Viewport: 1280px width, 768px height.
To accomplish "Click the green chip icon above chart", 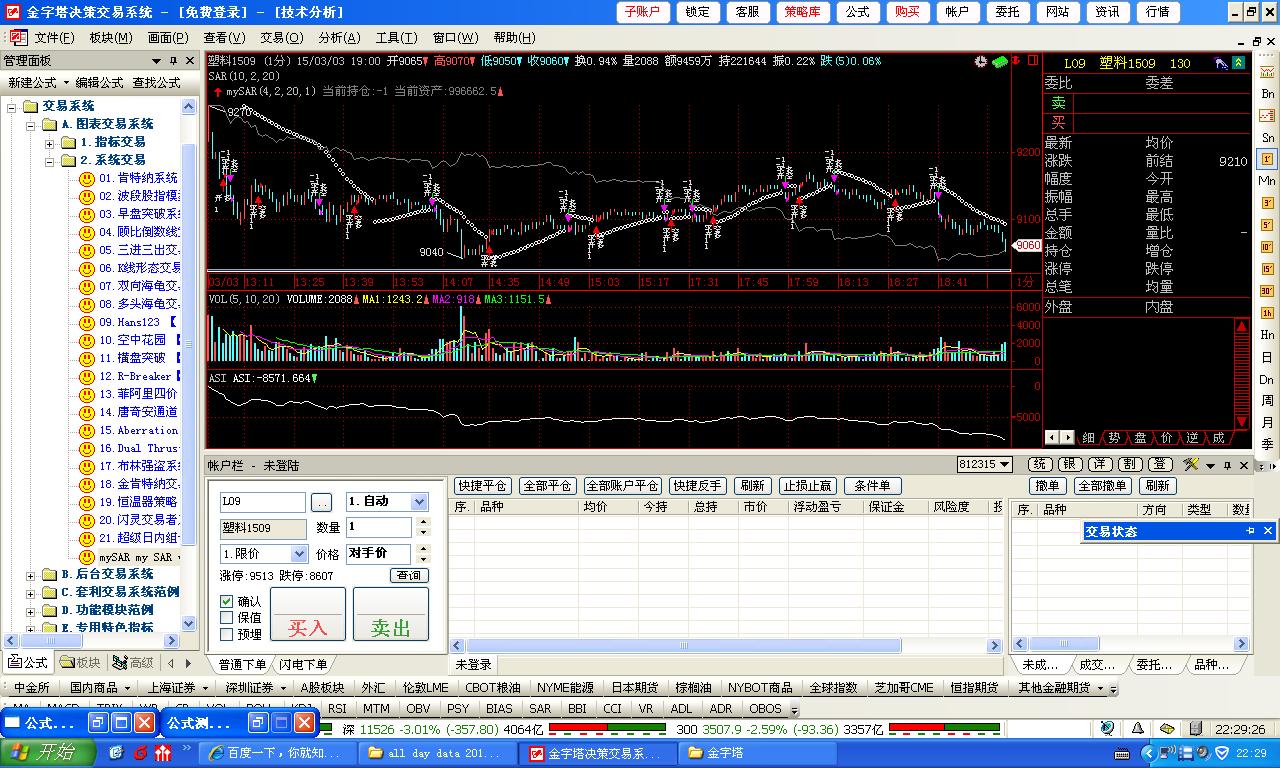I will click(x=1000, y=62).
